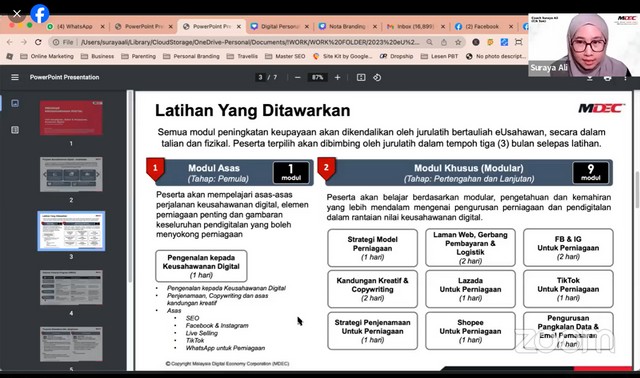
Task: Switch sidebar to thumbnail view icon
Action: [15, 103]
